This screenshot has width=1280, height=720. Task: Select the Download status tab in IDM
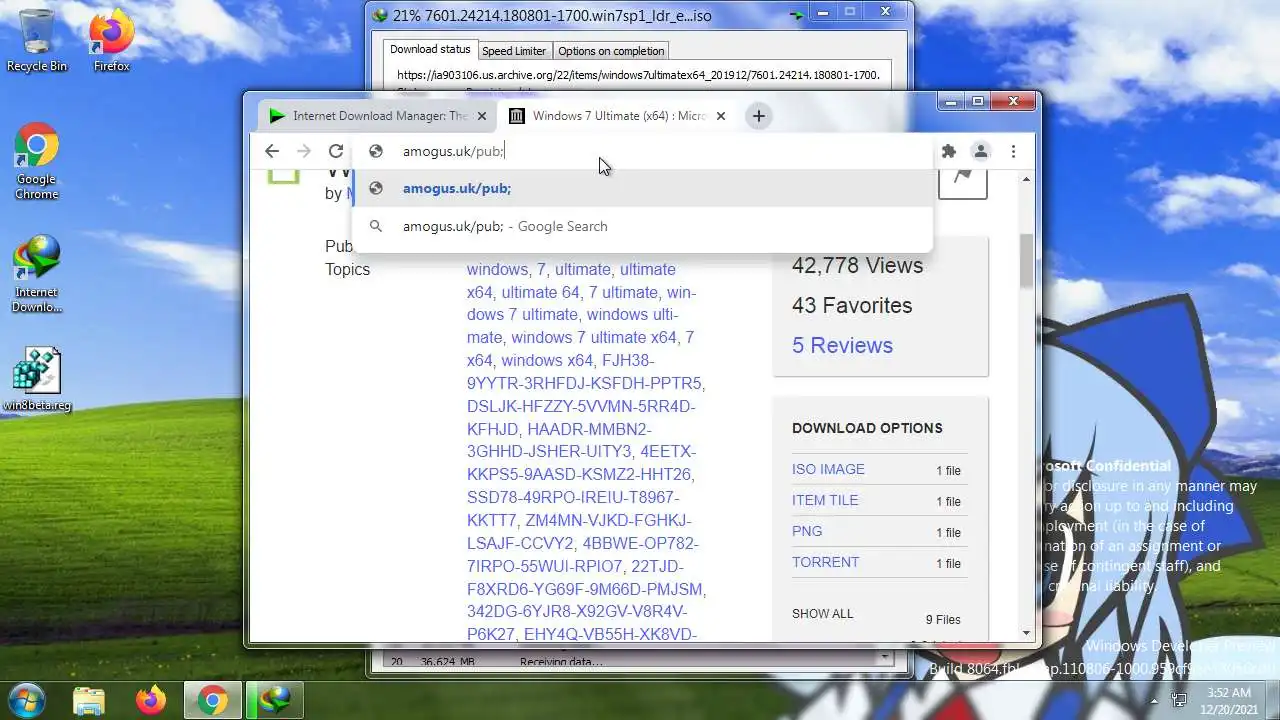tap(430, 50)
